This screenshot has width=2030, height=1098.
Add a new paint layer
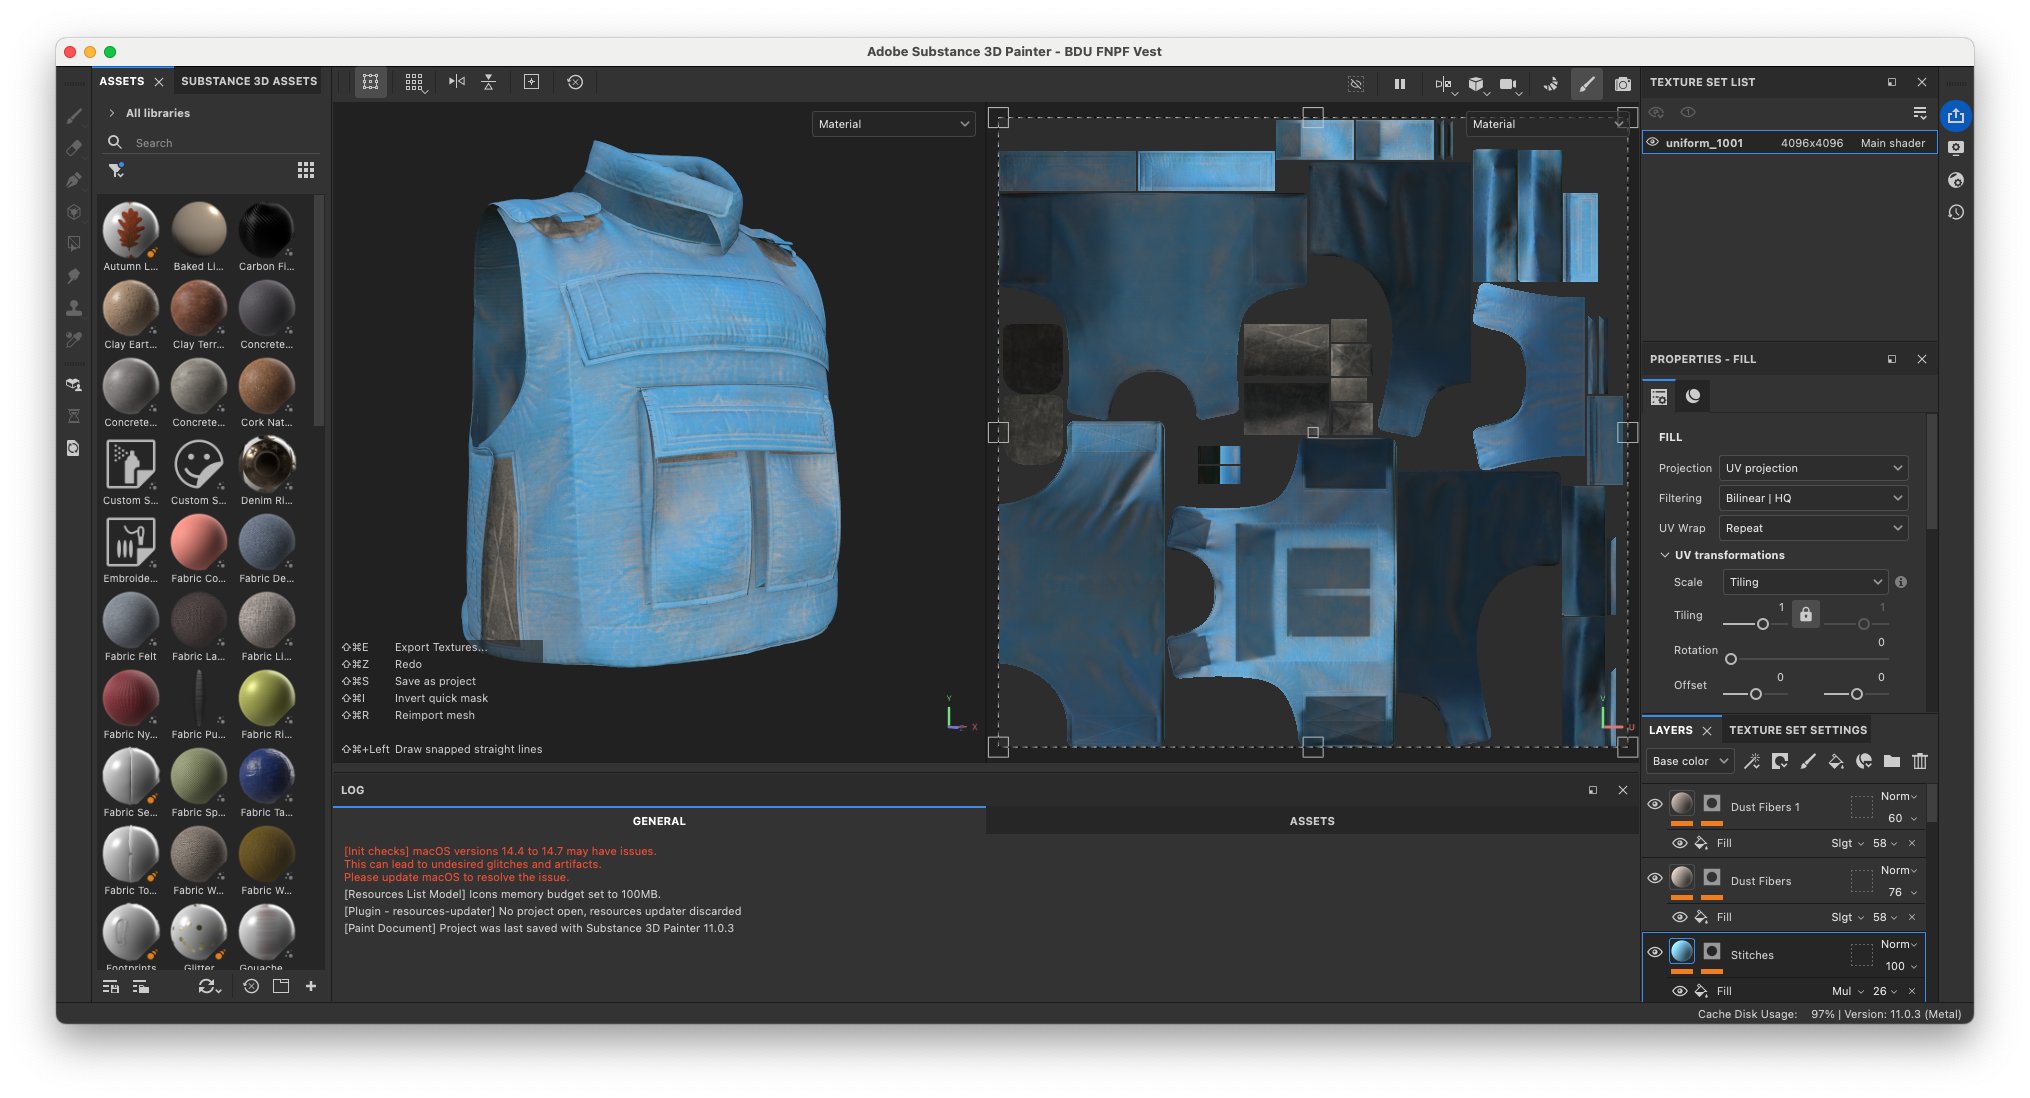[x=1808, y=761]
